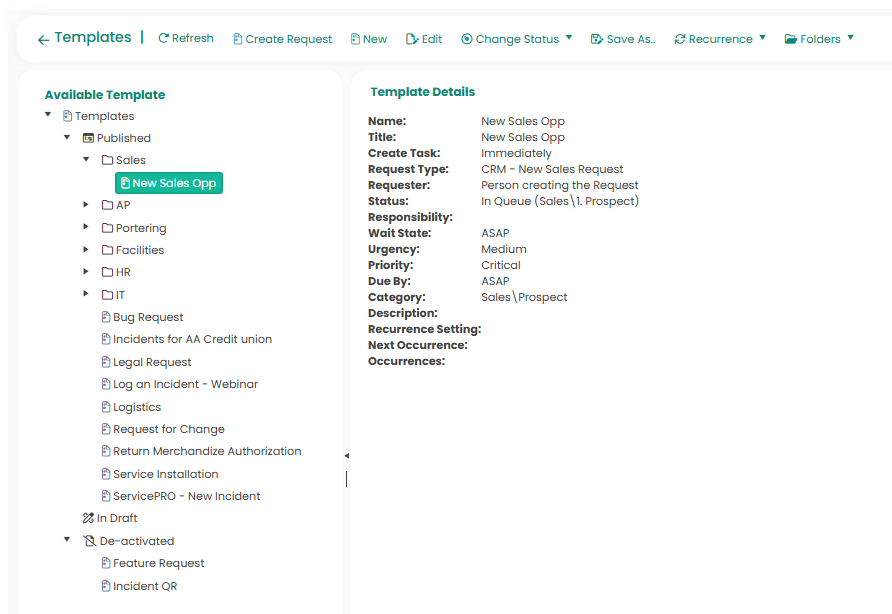
Task: Click the back arrow beside Templates
Action: (43, 40)
